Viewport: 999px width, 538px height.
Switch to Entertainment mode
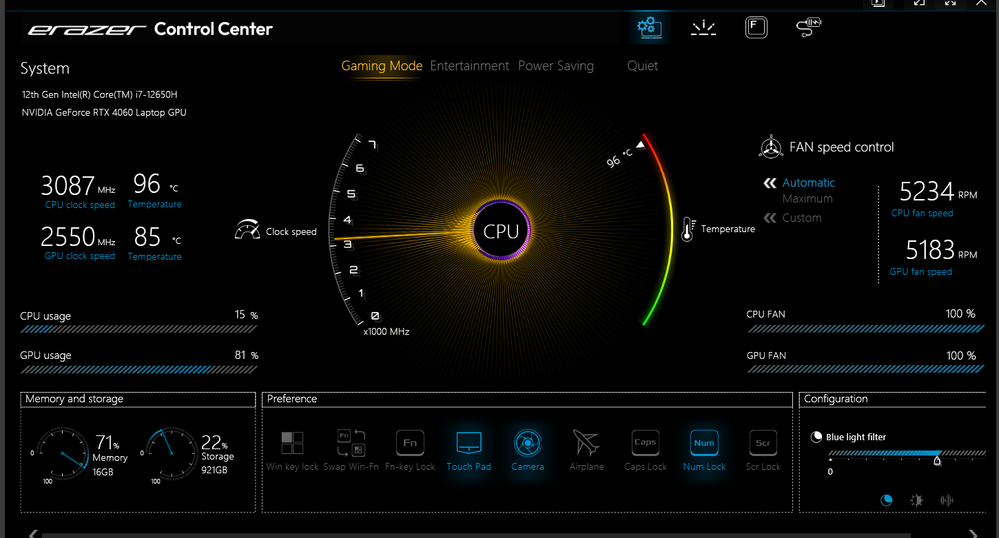point(470,66)
